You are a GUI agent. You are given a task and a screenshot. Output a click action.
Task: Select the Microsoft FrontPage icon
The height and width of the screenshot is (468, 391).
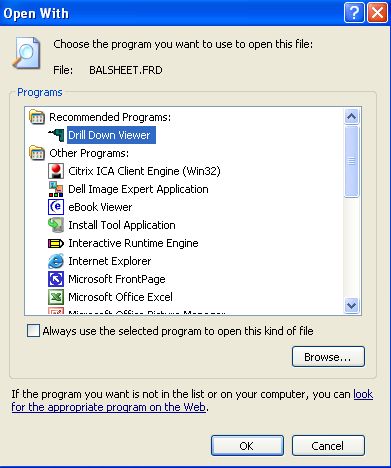(56, 279)
